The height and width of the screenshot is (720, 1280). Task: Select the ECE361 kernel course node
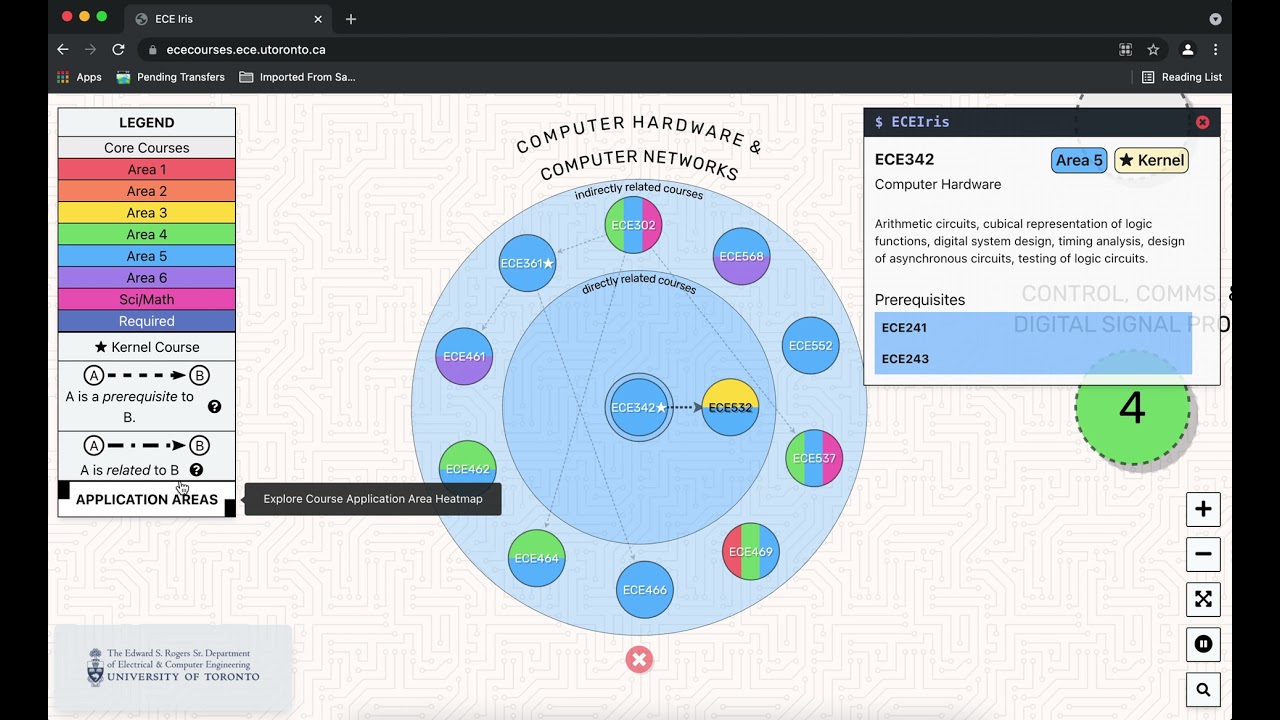[527, 263]
